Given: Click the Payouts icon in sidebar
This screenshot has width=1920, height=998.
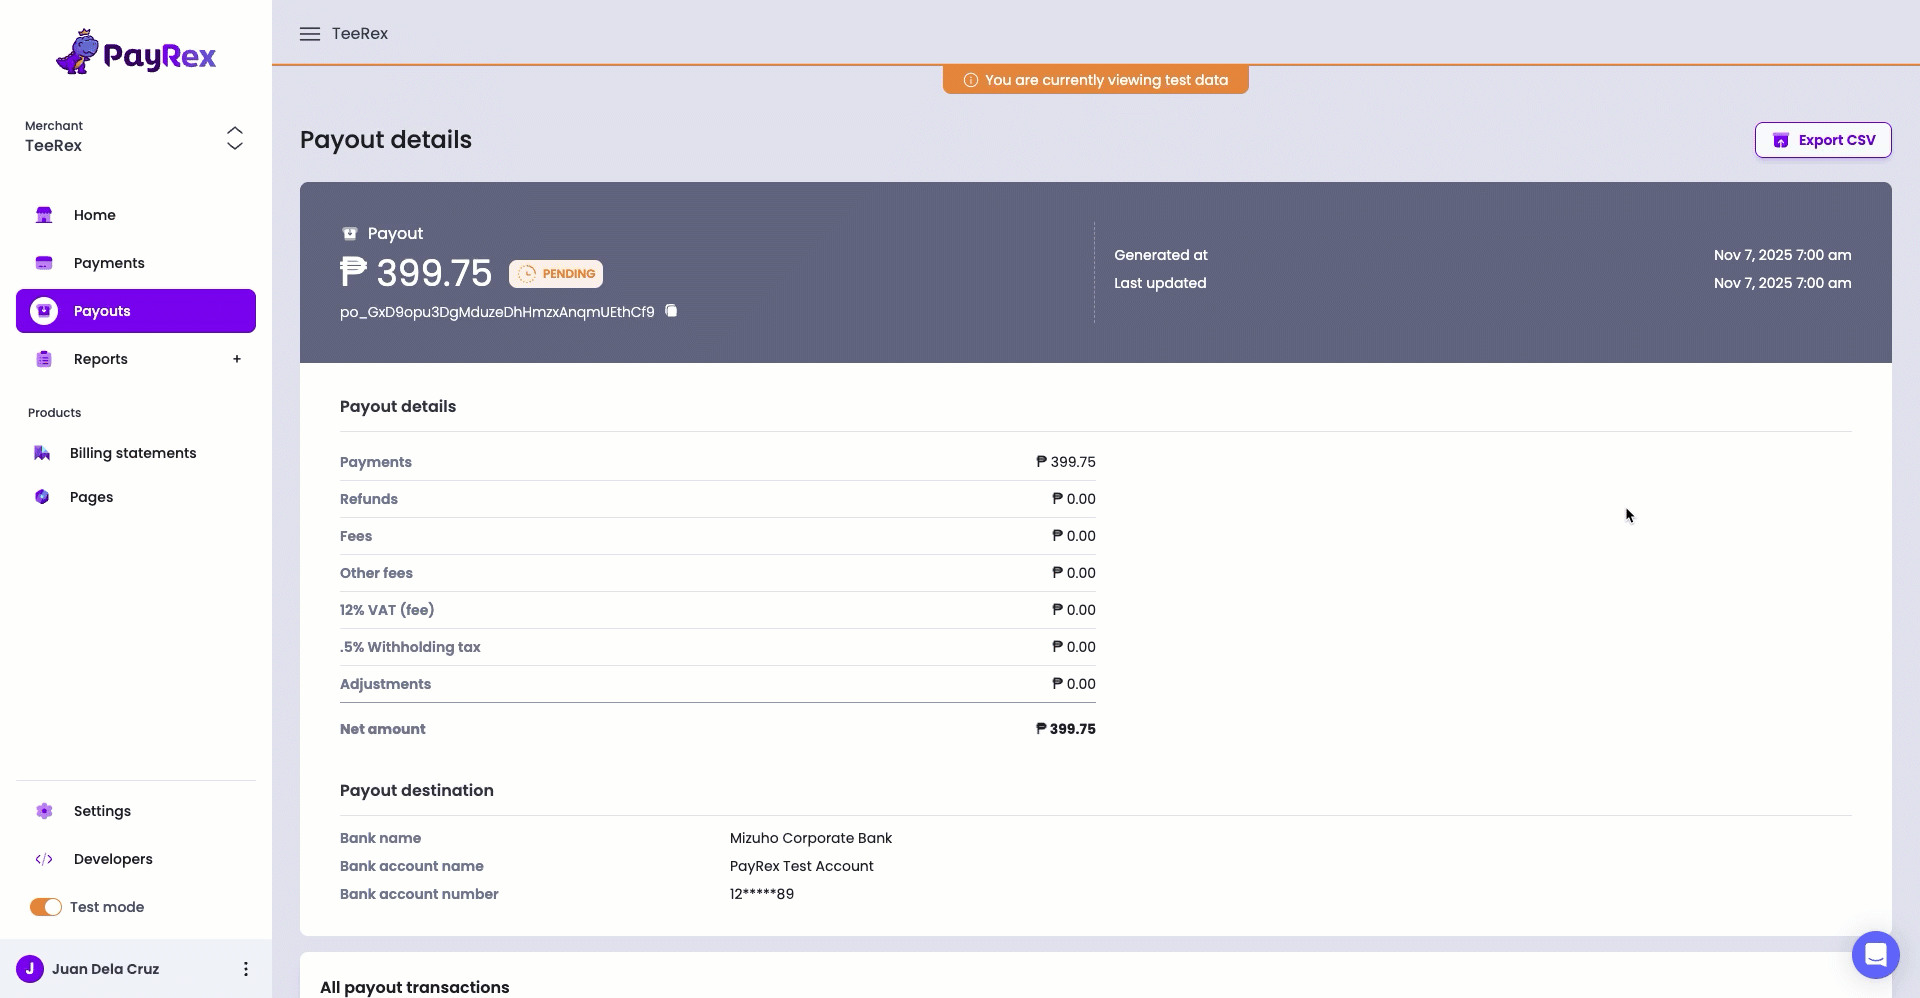Looking at the screenshot, I should pyautogui.click(x=44, y=310).
